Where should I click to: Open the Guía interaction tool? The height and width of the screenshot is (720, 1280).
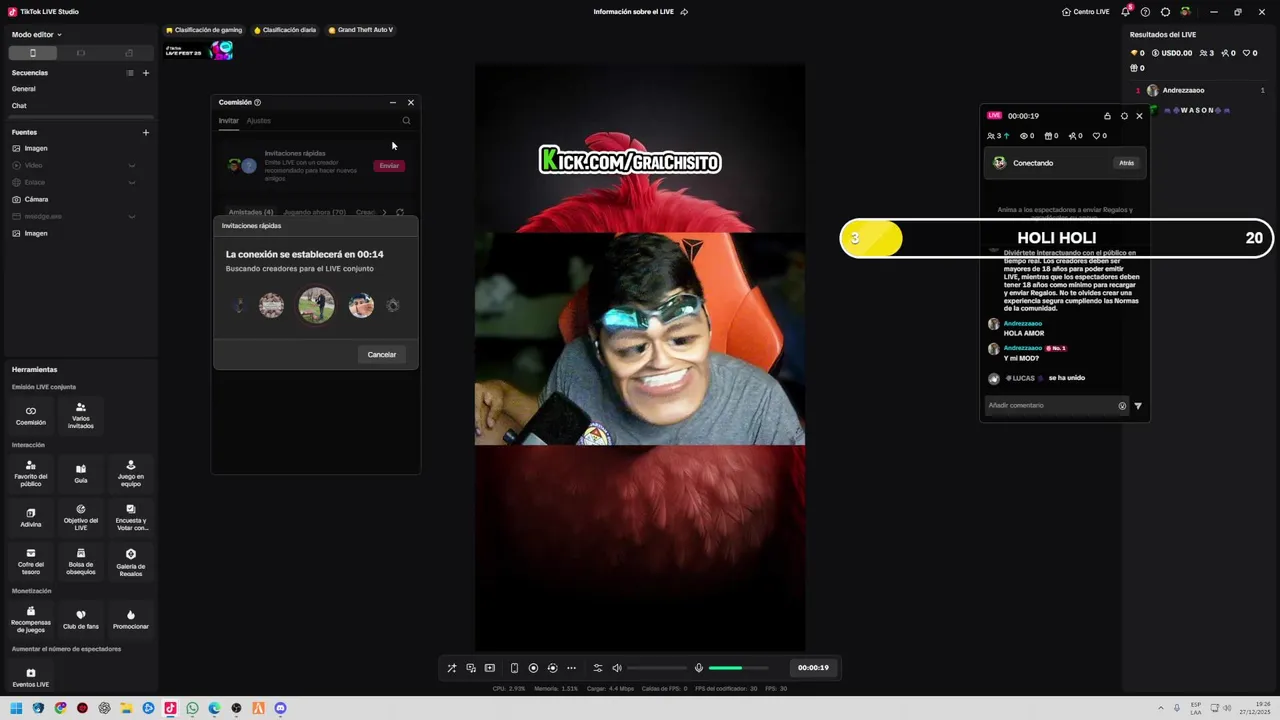coord(81,473)
